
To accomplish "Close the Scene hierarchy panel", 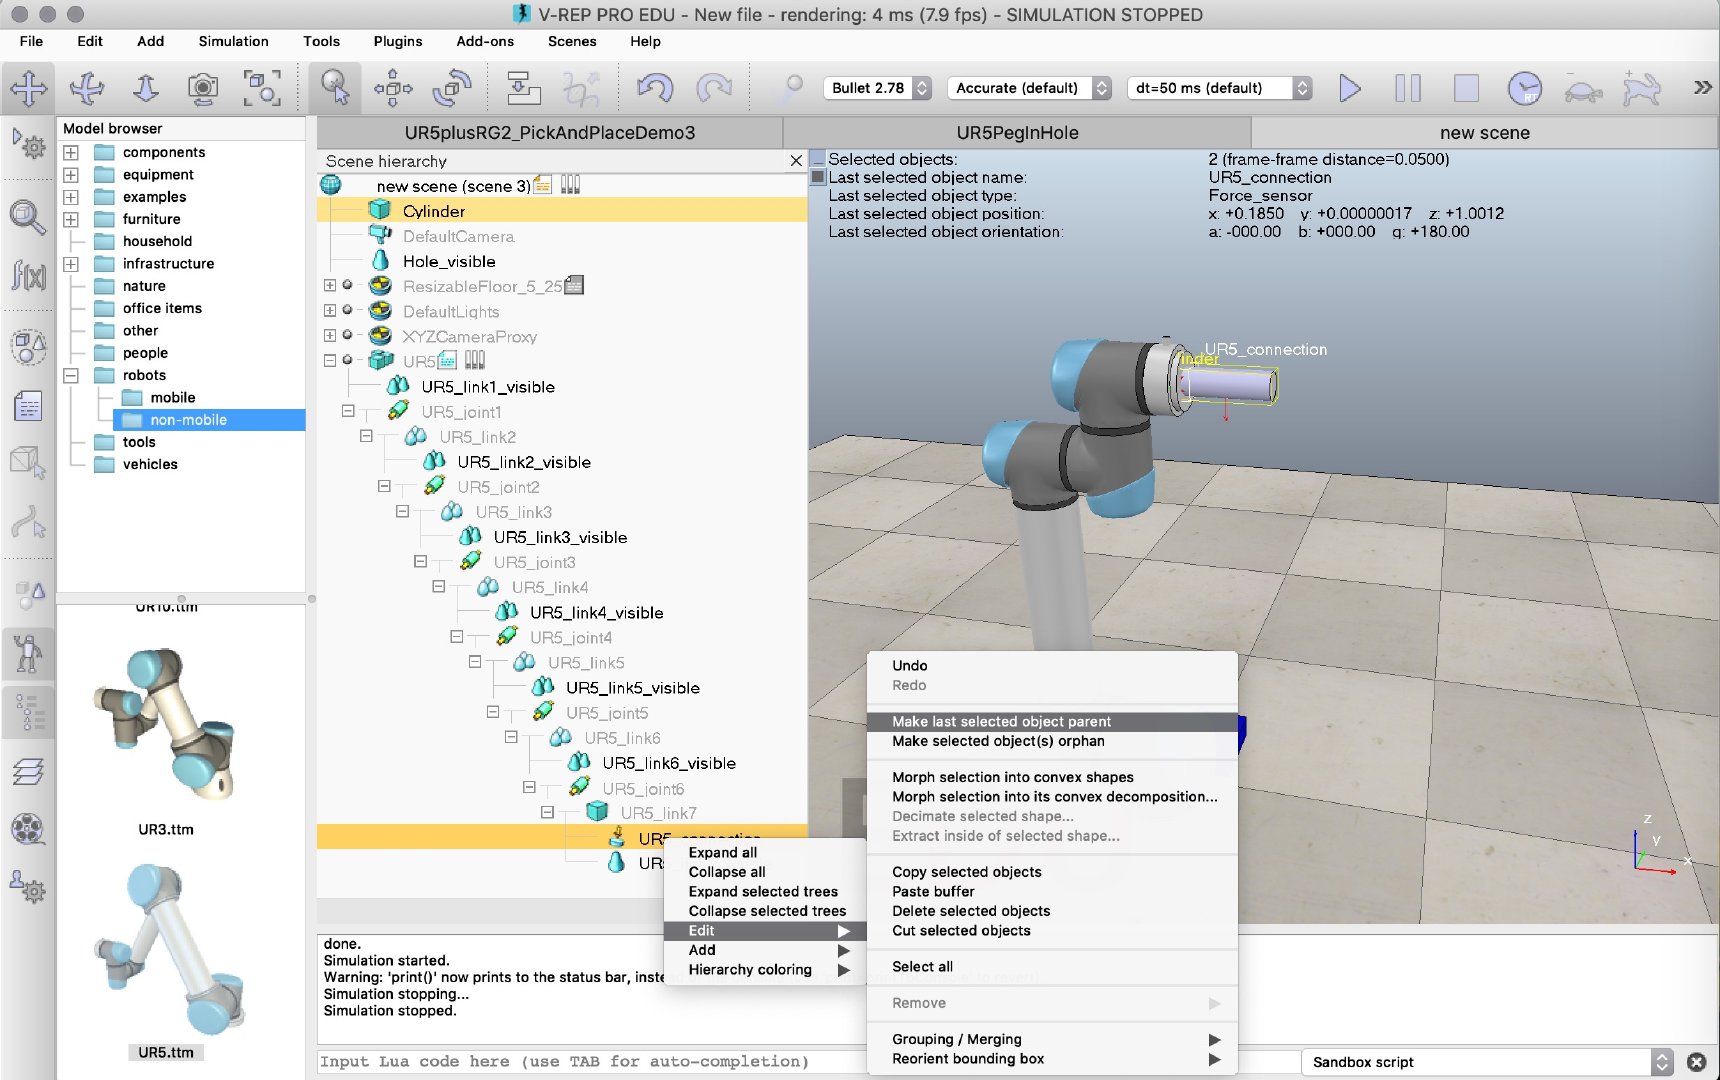I will pos(796,161).
